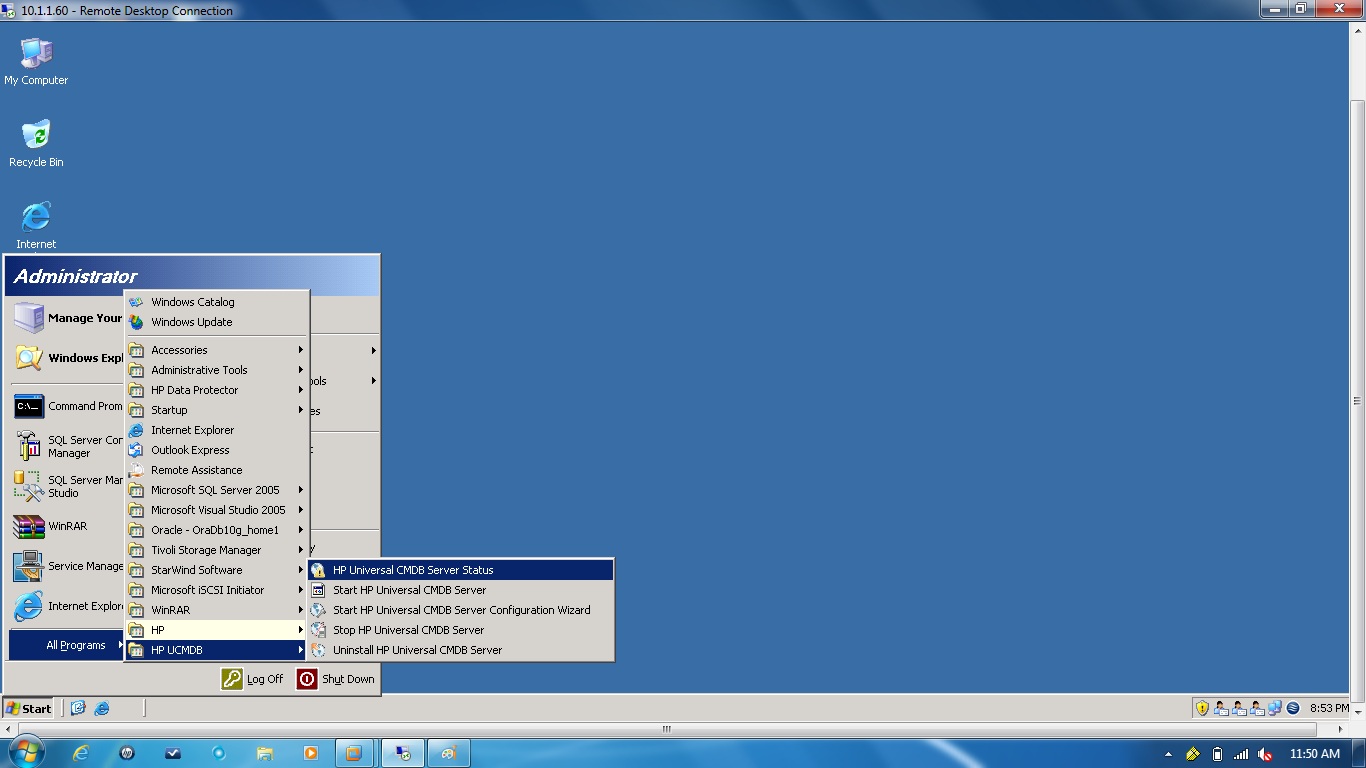
Task: Click the show hidden icons arrow in the taskbar
Action: [1168, 754]
